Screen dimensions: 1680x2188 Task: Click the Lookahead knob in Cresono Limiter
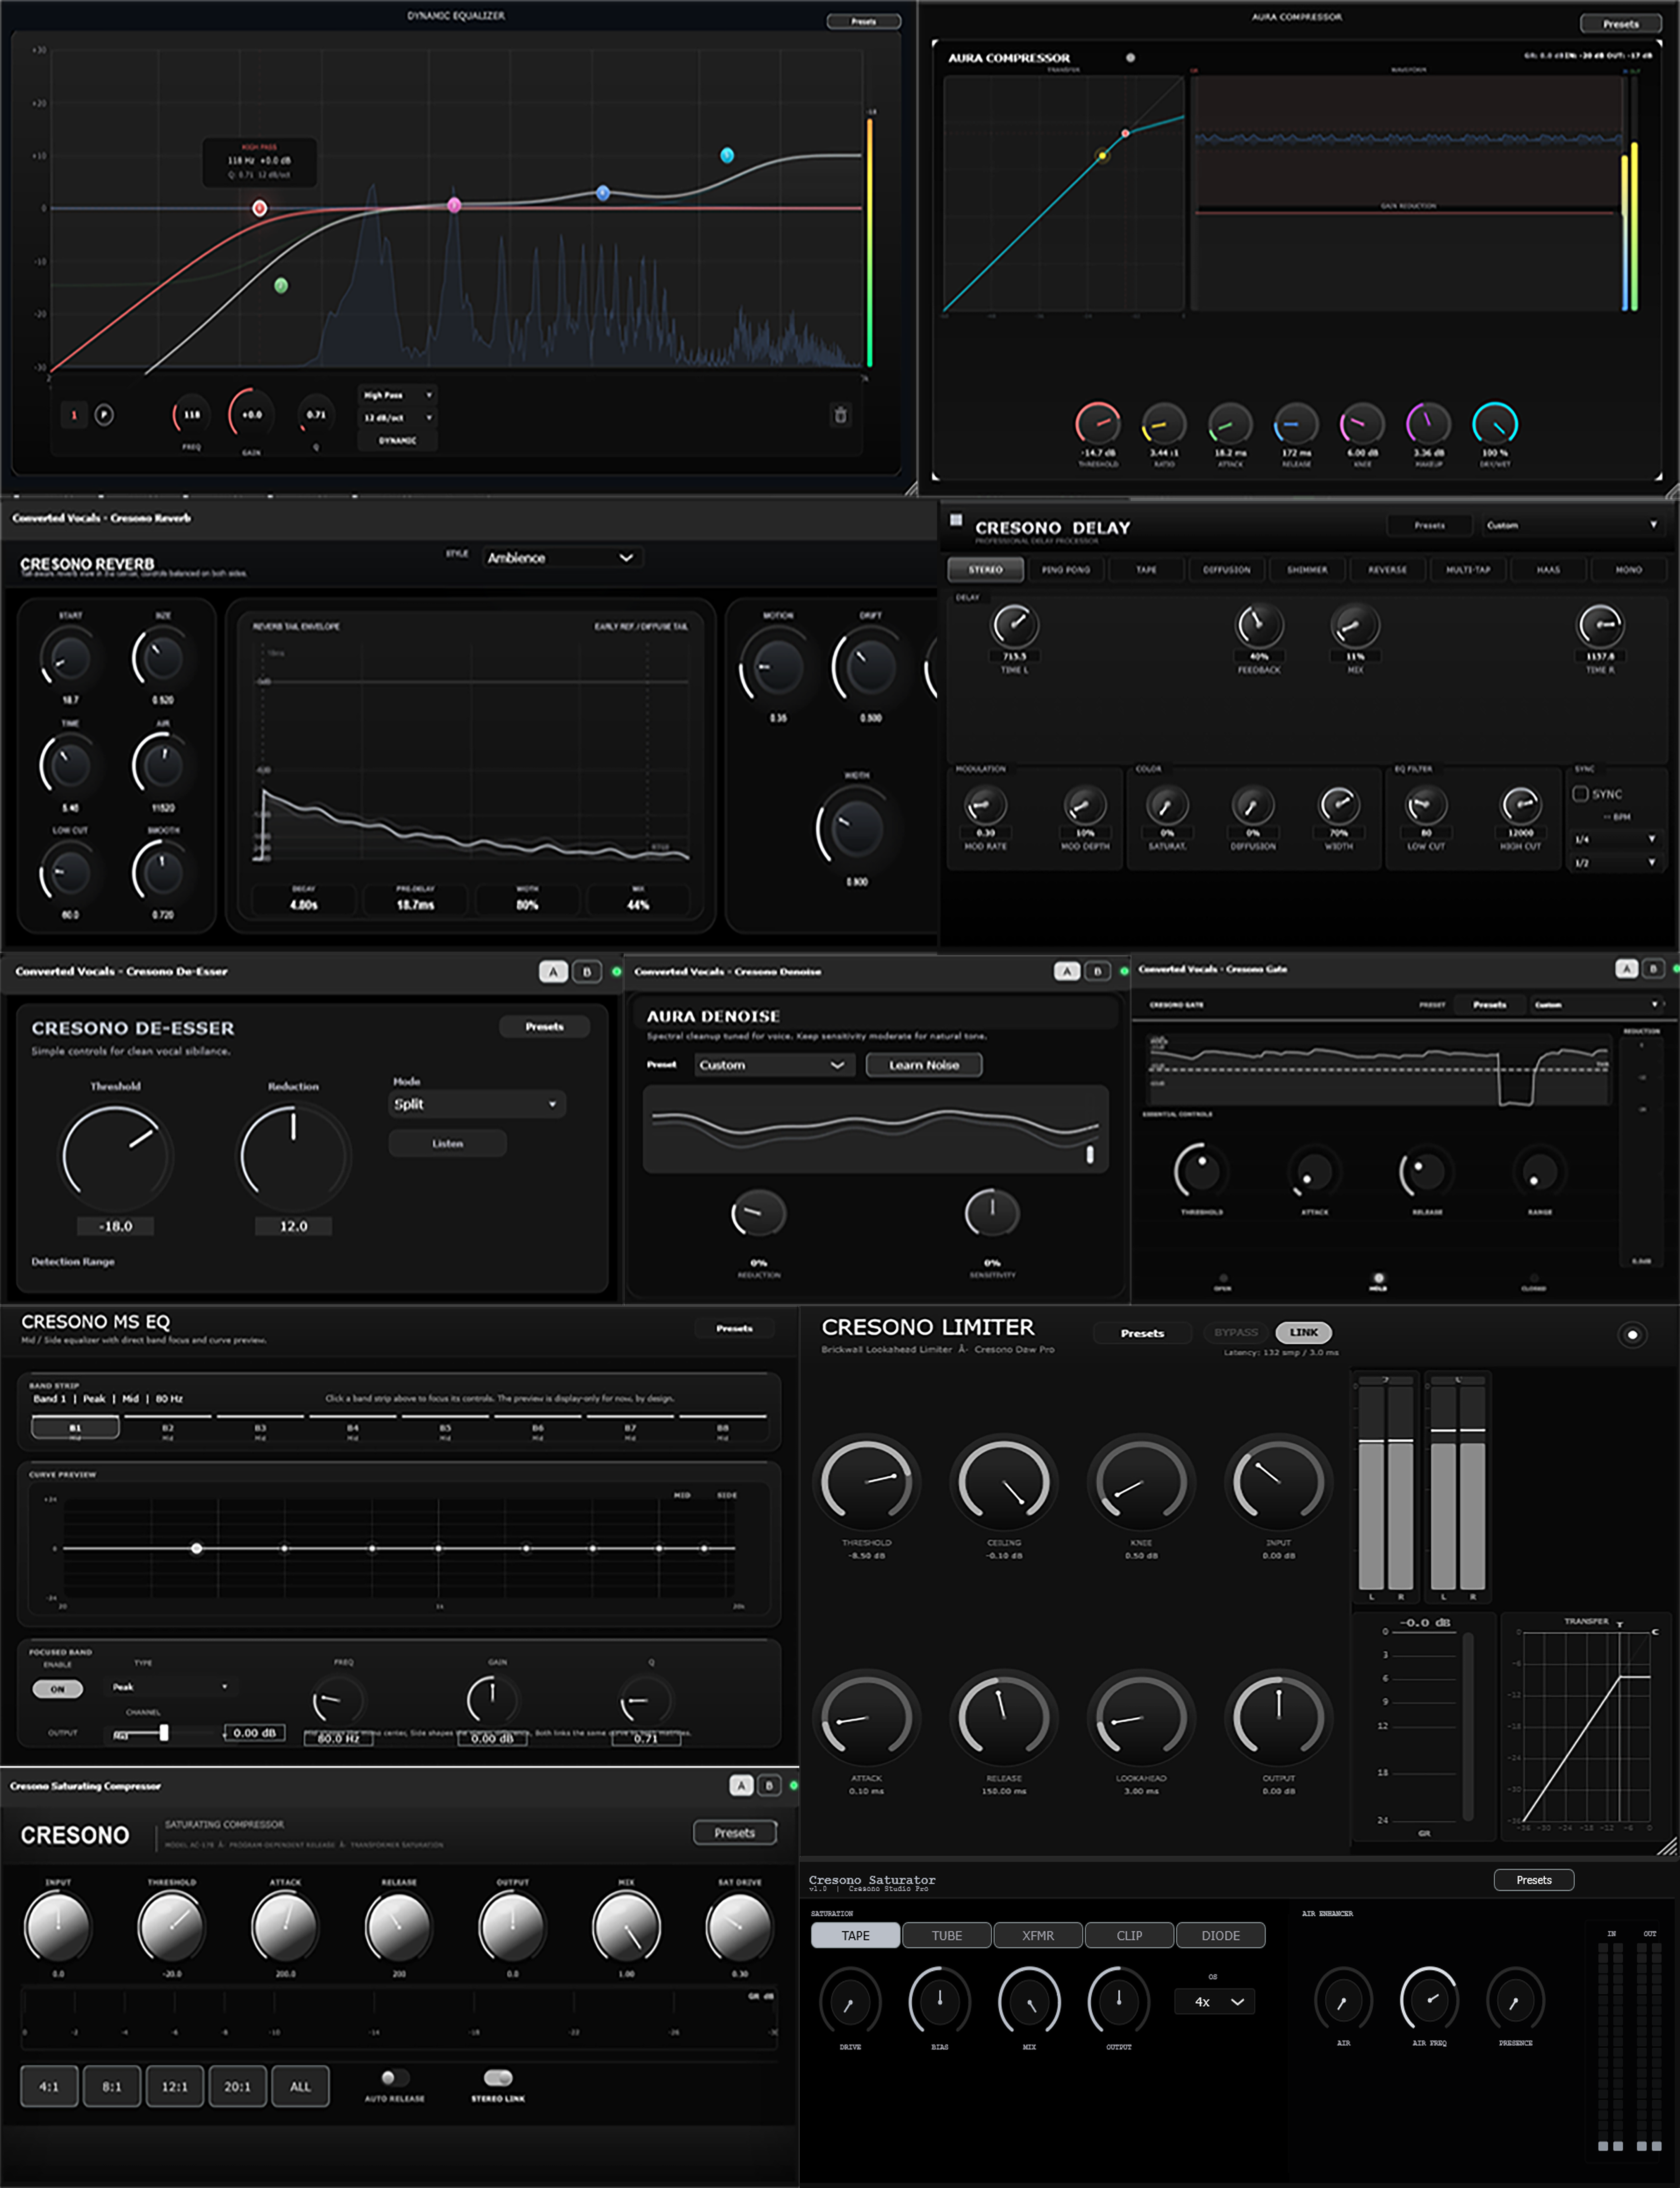click(1141, 1718)
